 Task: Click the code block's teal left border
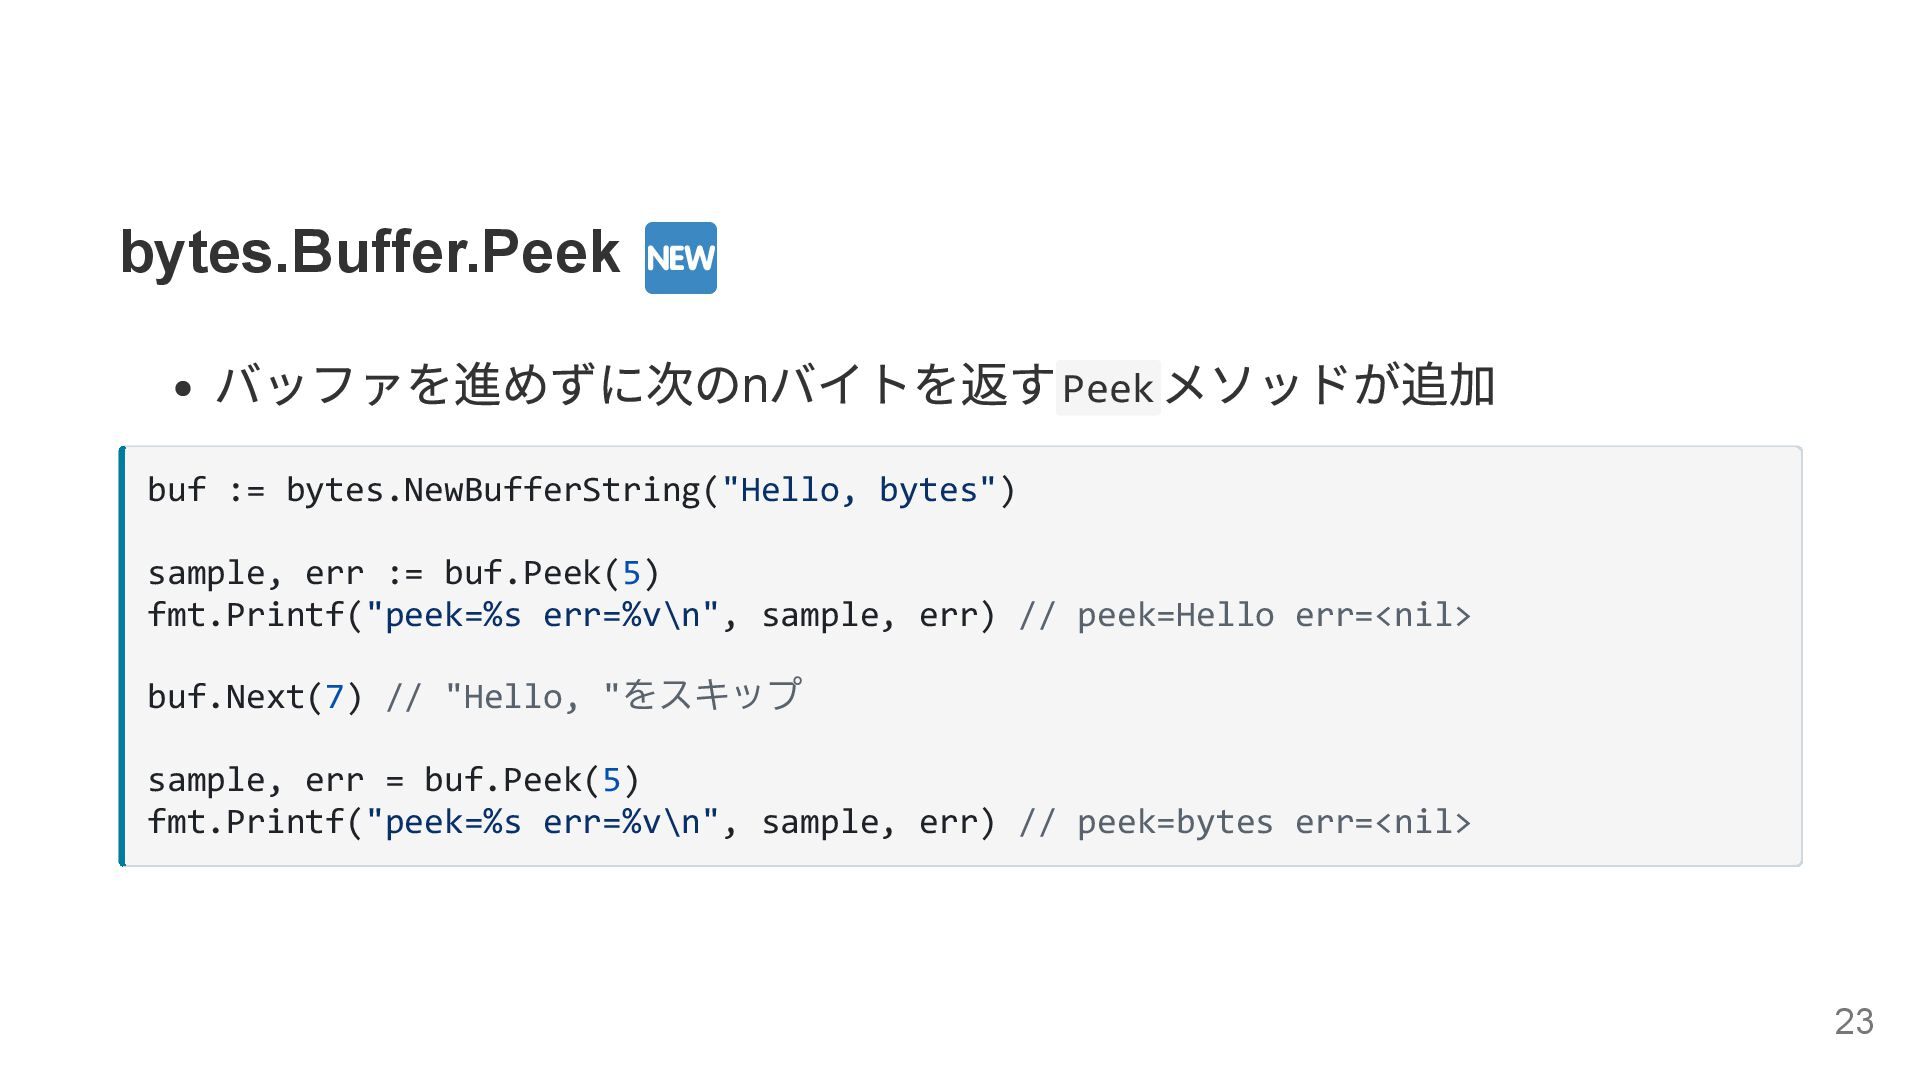click(122, 656)
